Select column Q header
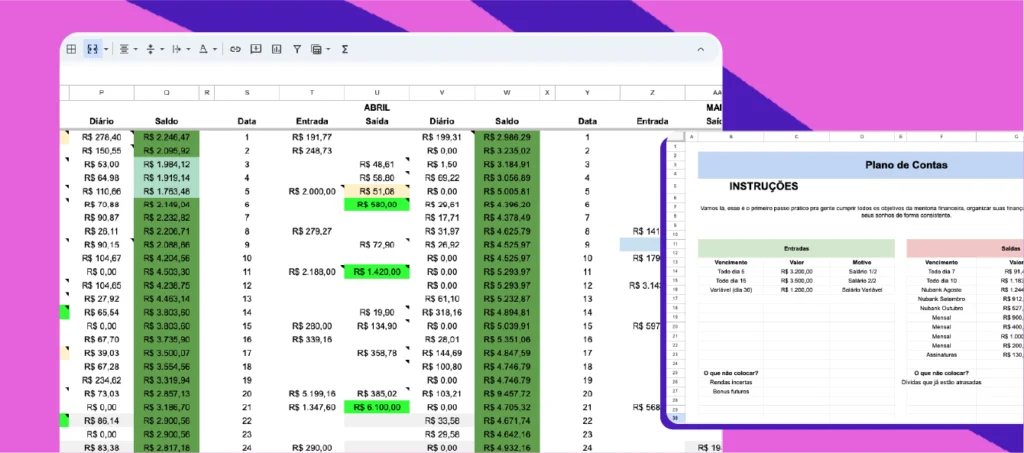 click(166, 93)
